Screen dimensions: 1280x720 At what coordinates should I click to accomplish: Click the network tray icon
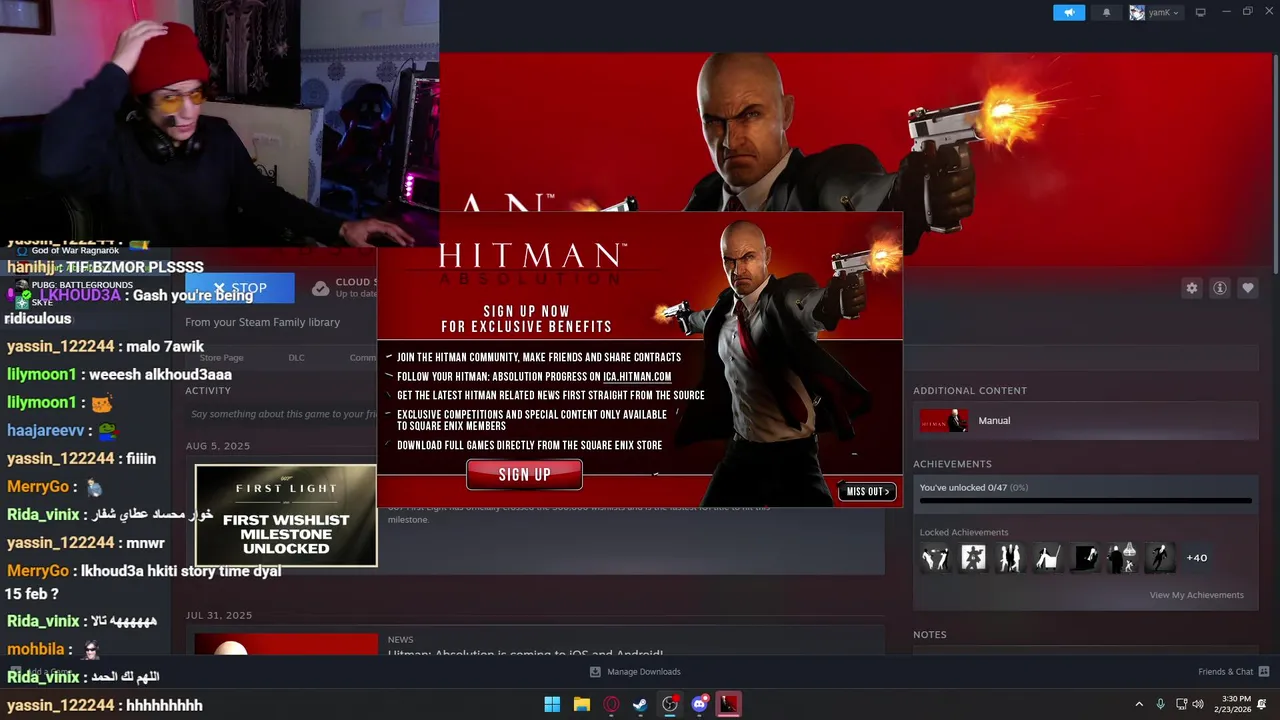tap(1181, 704)
